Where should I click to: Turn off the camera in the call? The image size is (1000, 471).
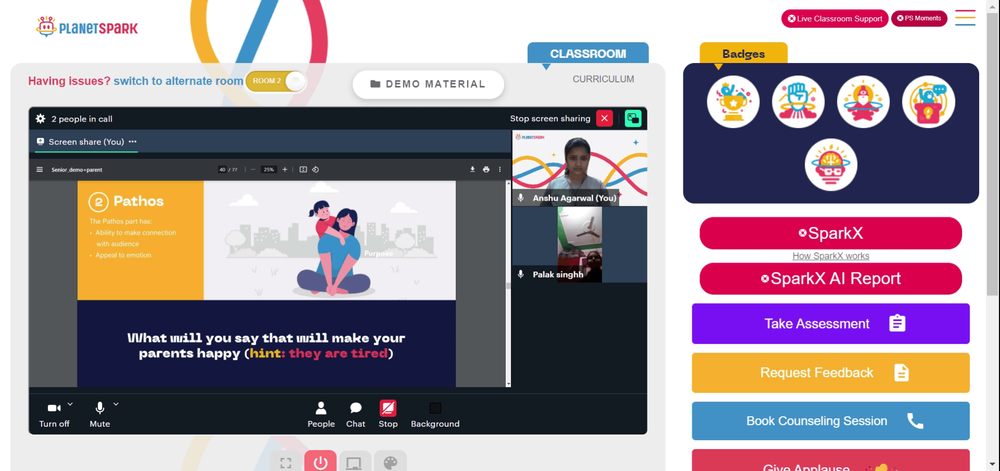tap(54, 414)
